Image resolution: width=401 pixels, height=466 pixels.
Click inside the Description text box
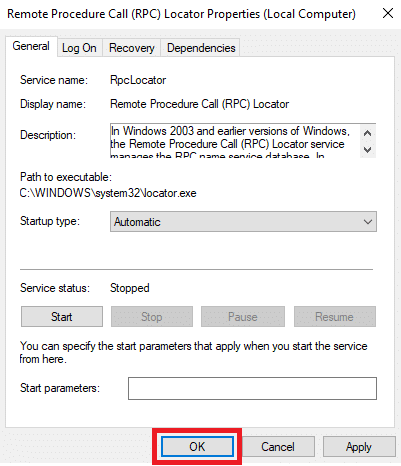235,140
